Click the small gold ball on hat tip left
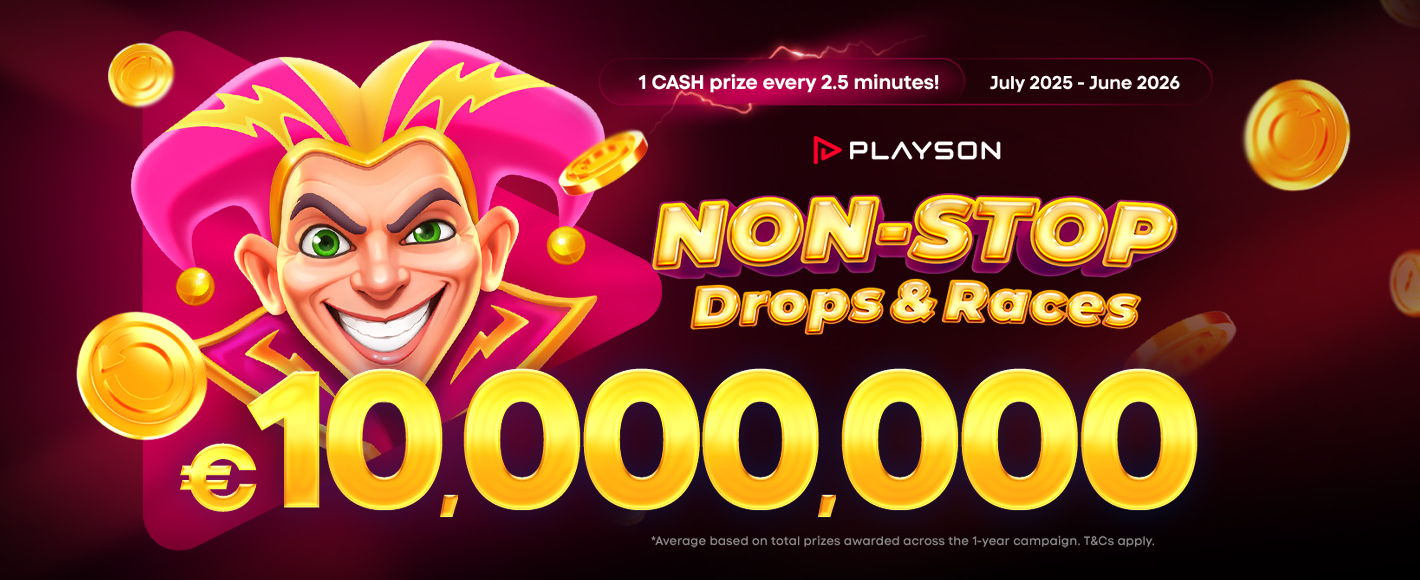Screen dimensions: 1420x580 coord(195,287)
